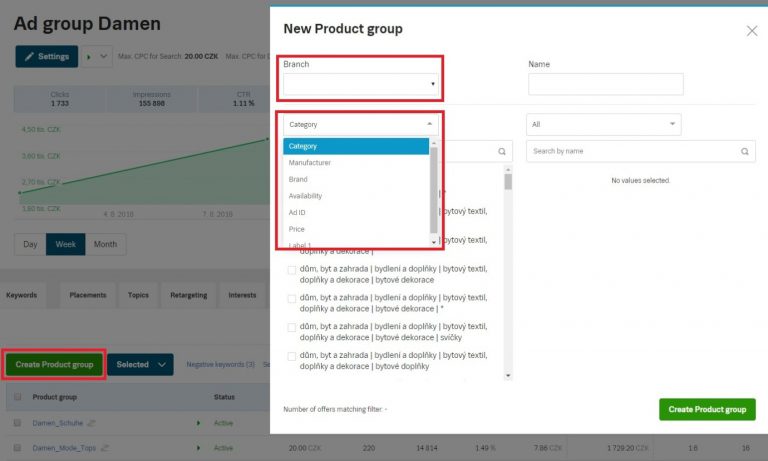Select Manufacturer option in list
The height and width of the screenshot is (461, 768).
coord(356,163)
